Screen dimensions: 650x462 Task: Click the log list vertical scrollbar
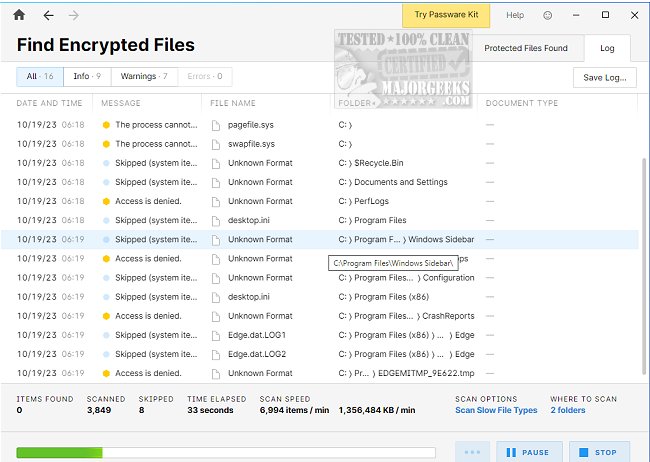coord(644,265)
